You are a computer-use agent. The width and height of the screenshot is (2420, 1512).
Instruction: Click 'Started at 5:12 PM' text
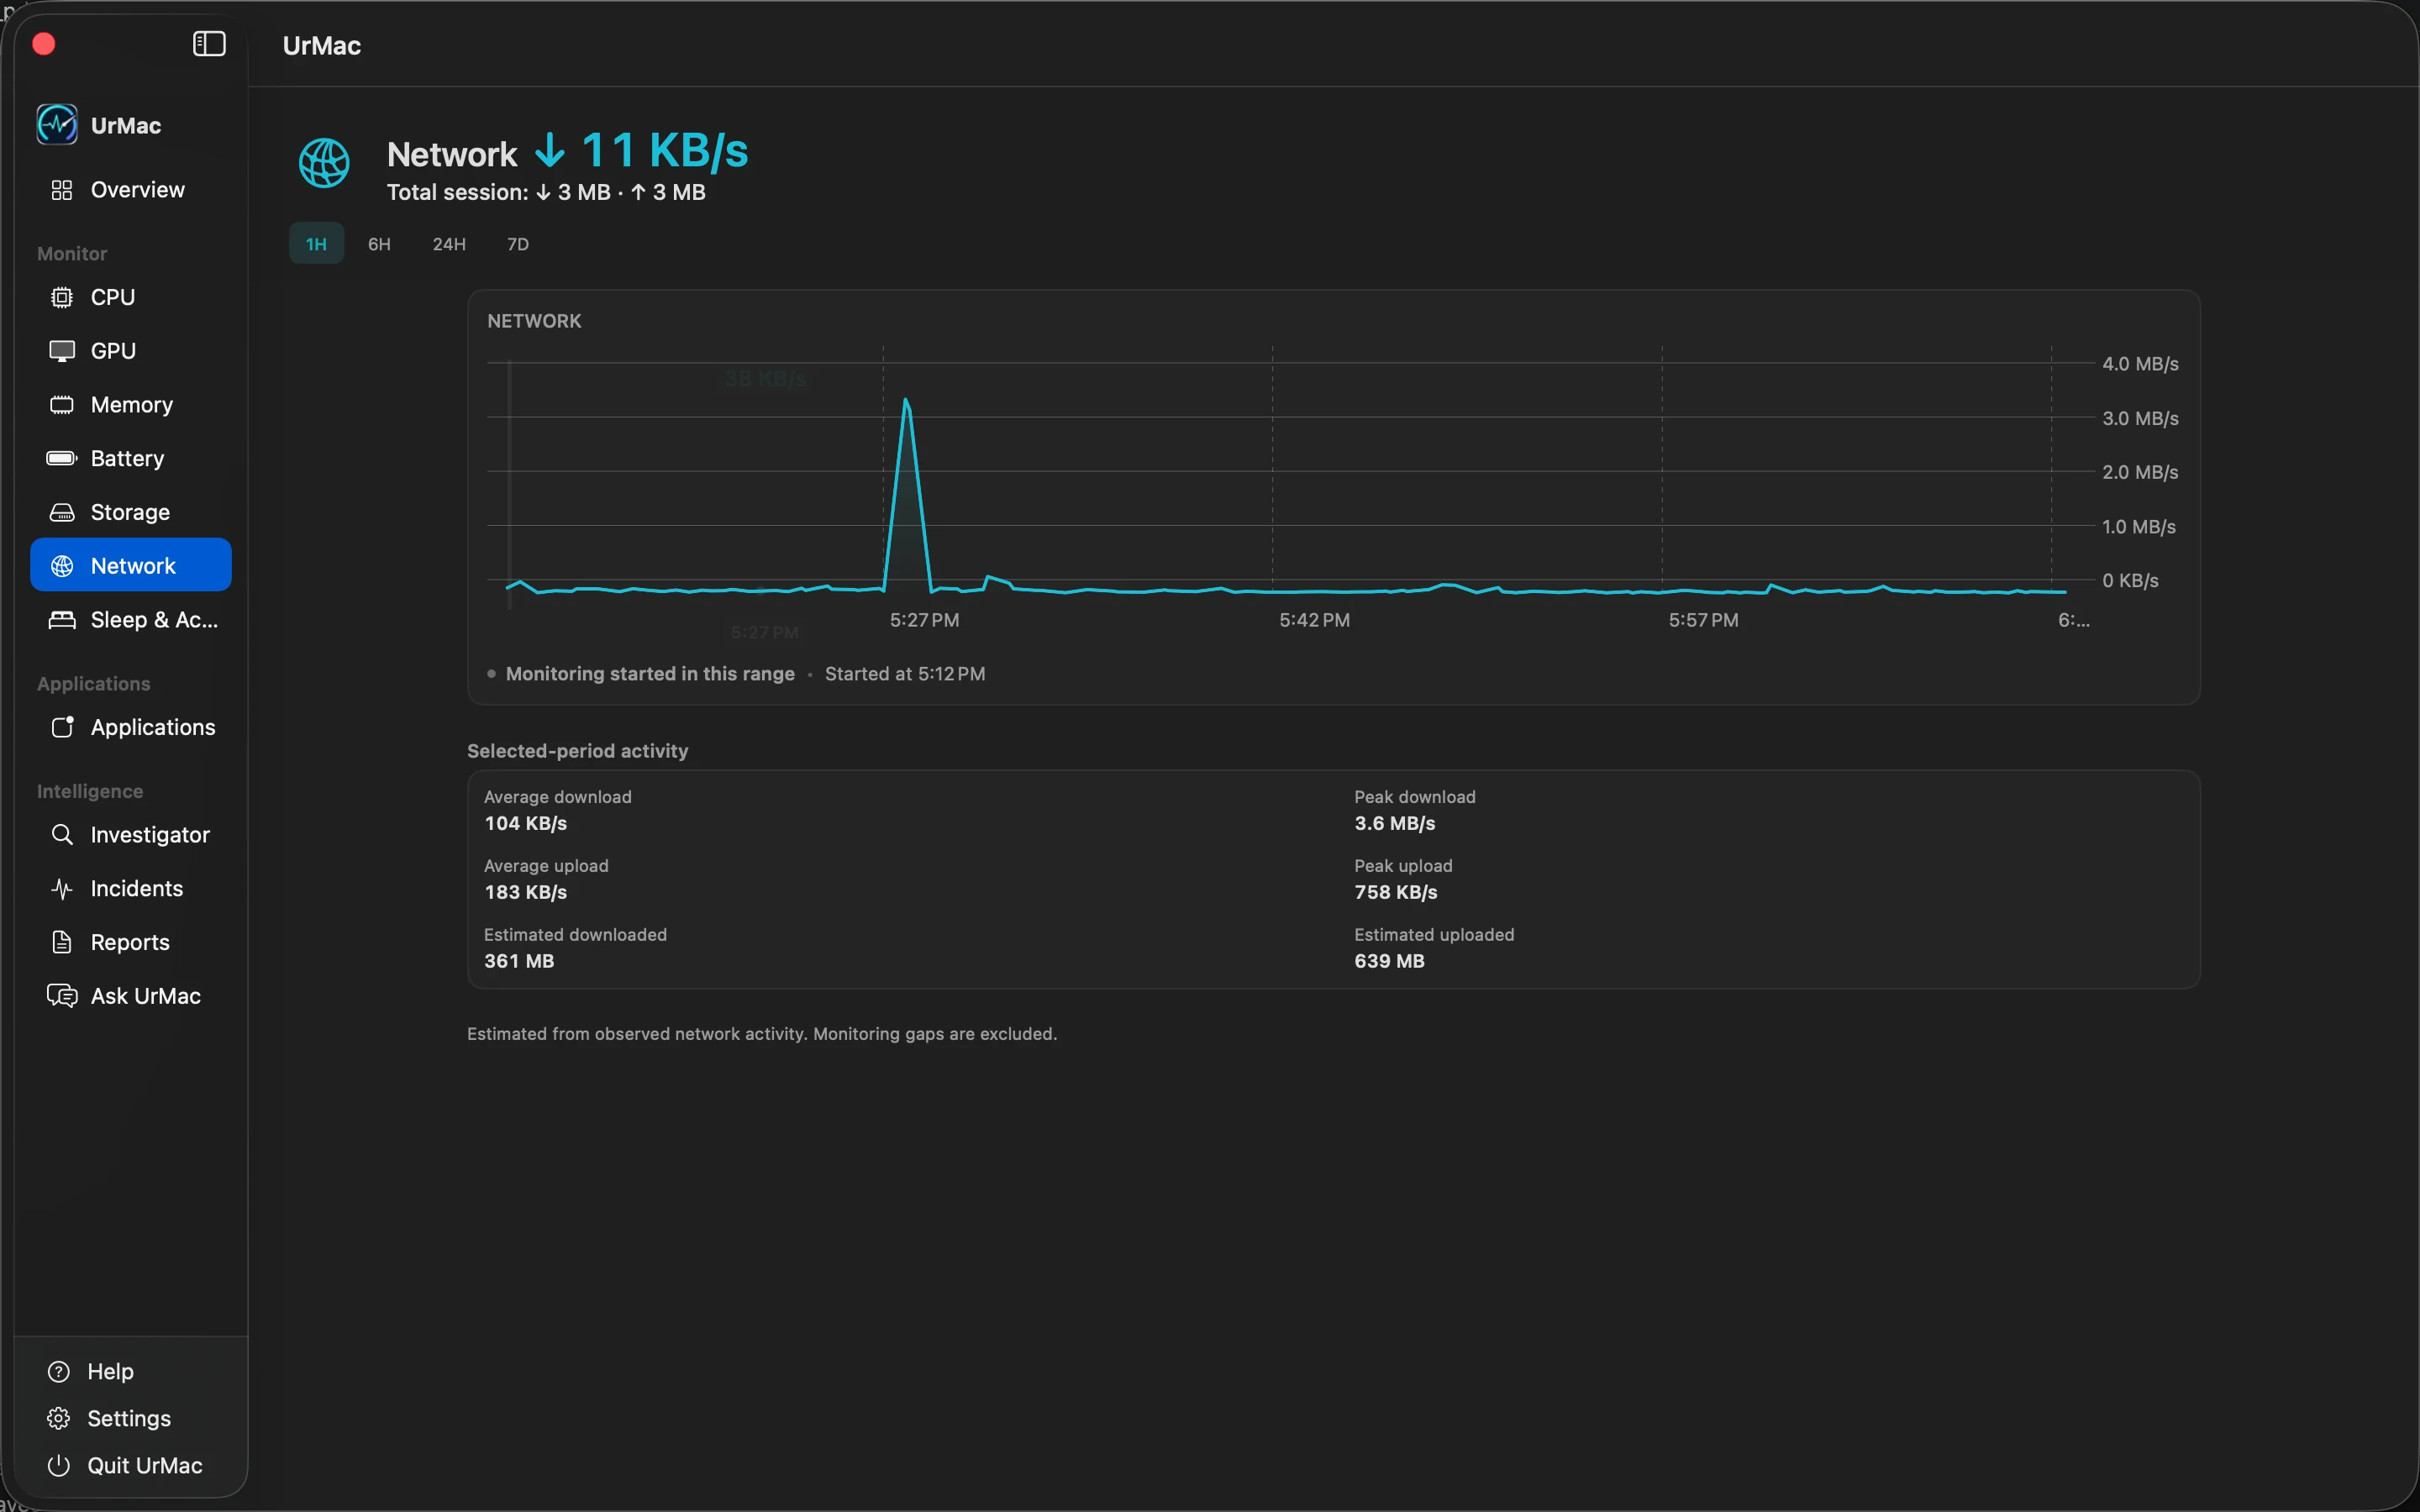[x=905, y=674]
